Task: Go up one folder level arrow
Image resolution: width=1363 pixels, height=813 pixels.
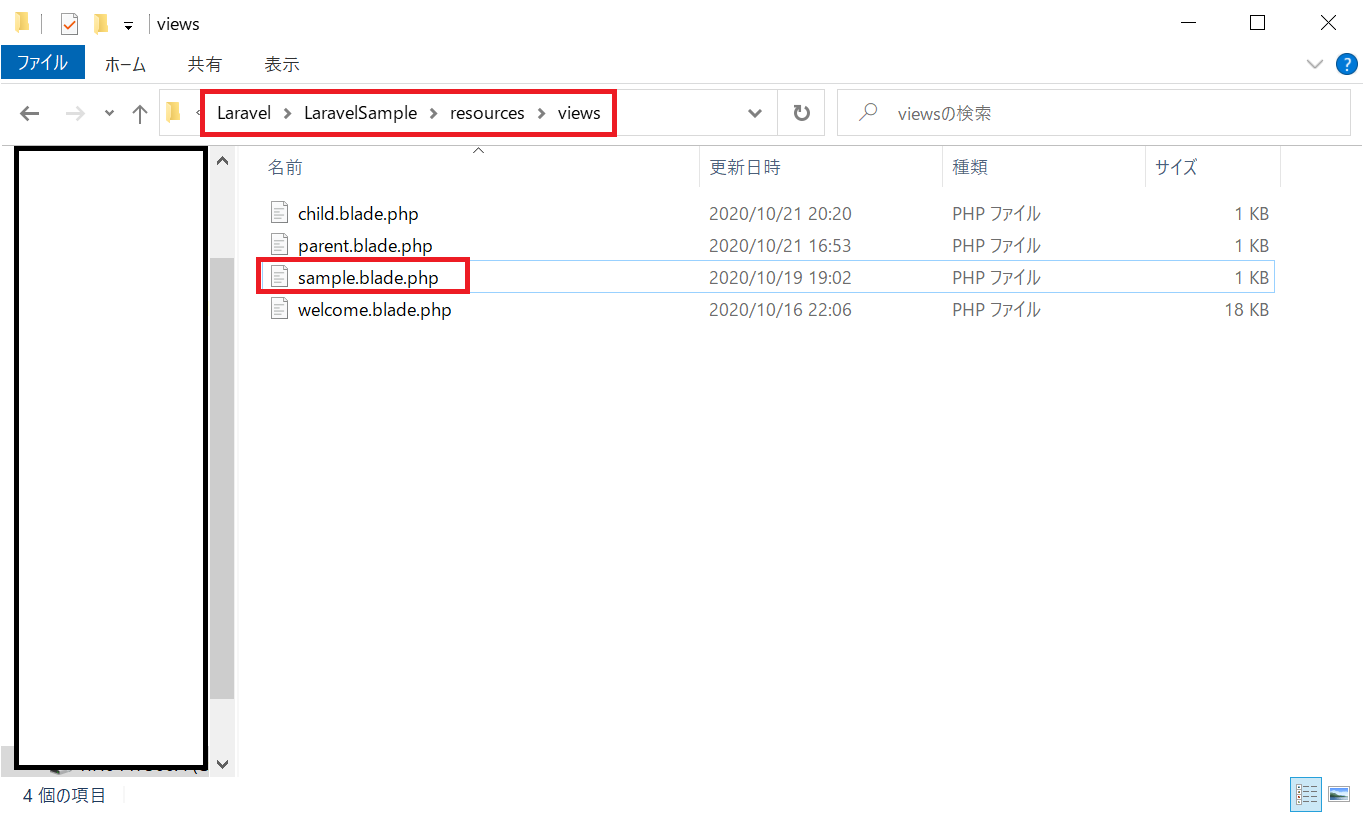Action: pyautogui.click(x=140, y=113)
